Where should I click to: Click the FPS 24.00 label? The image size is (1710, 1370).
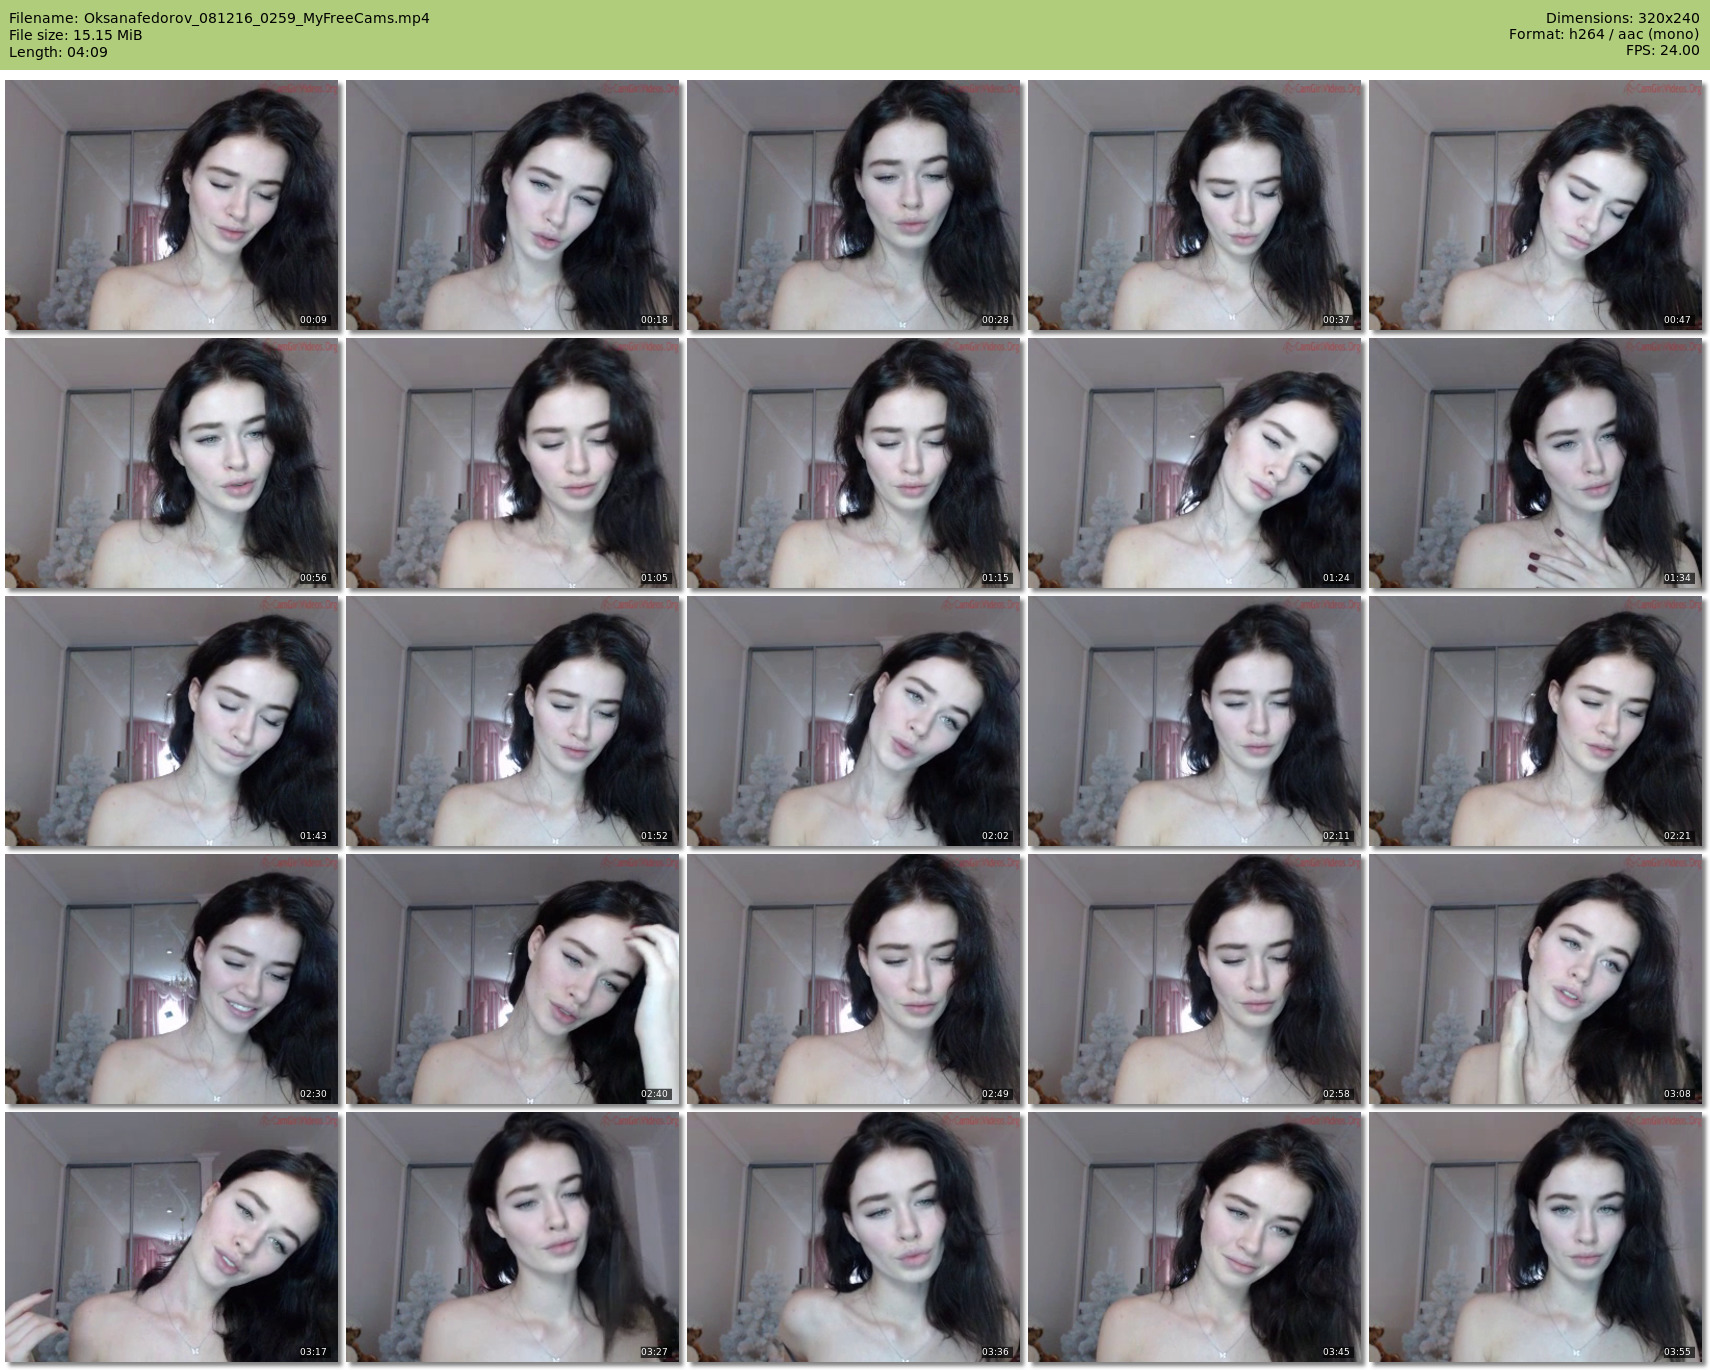1662,51
